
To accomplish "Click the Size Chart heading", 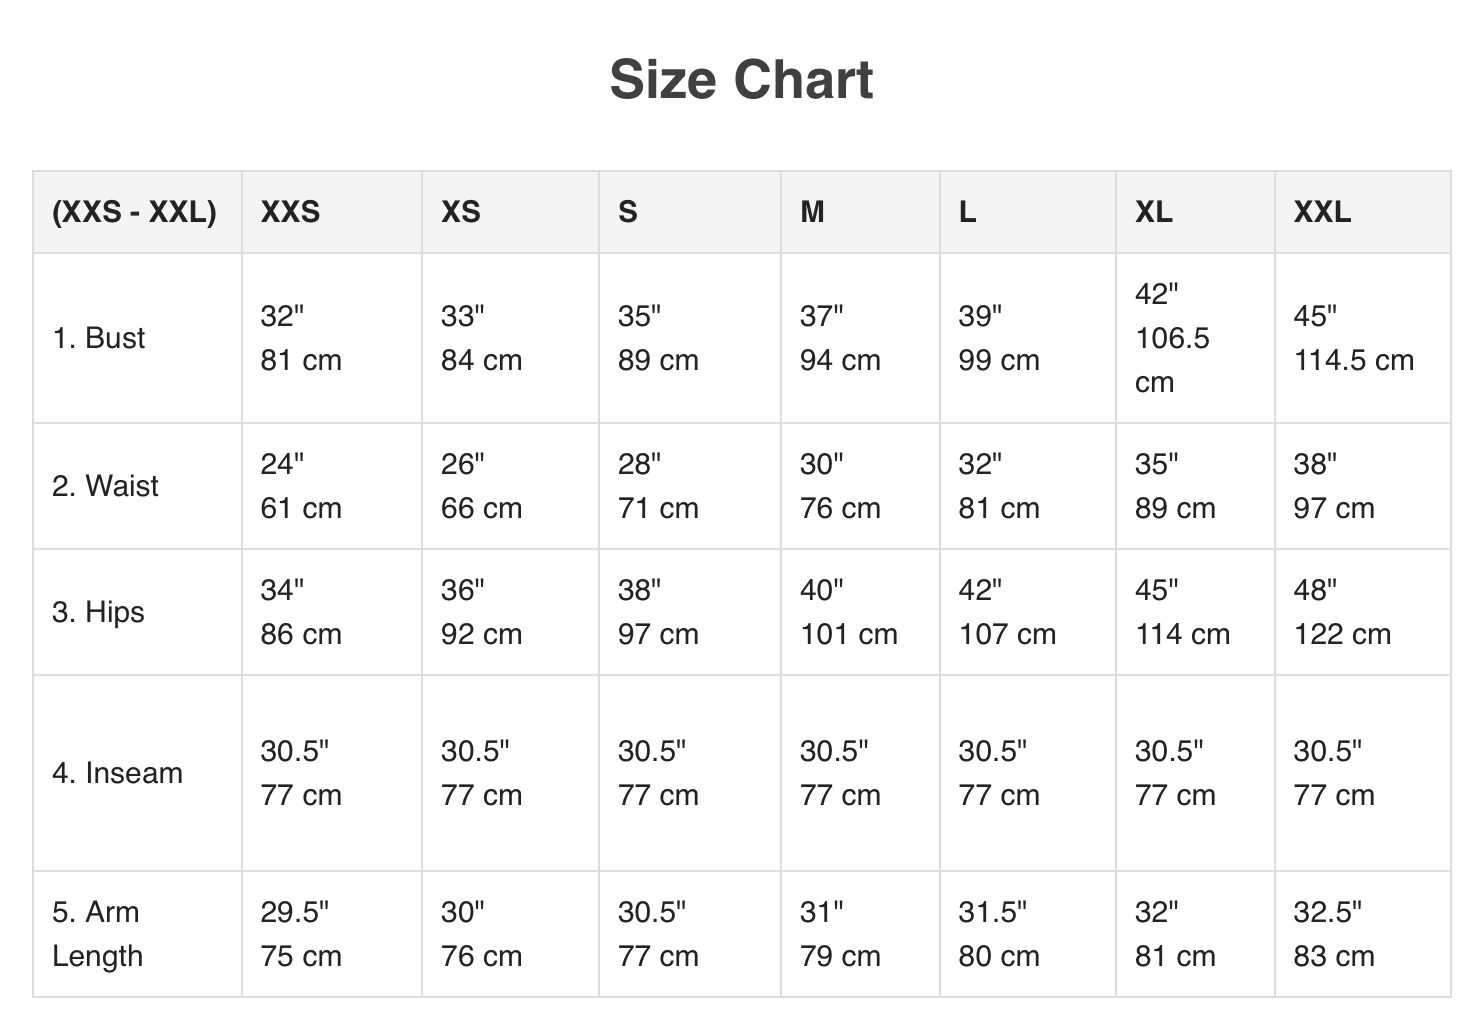I will click(741, 80).
